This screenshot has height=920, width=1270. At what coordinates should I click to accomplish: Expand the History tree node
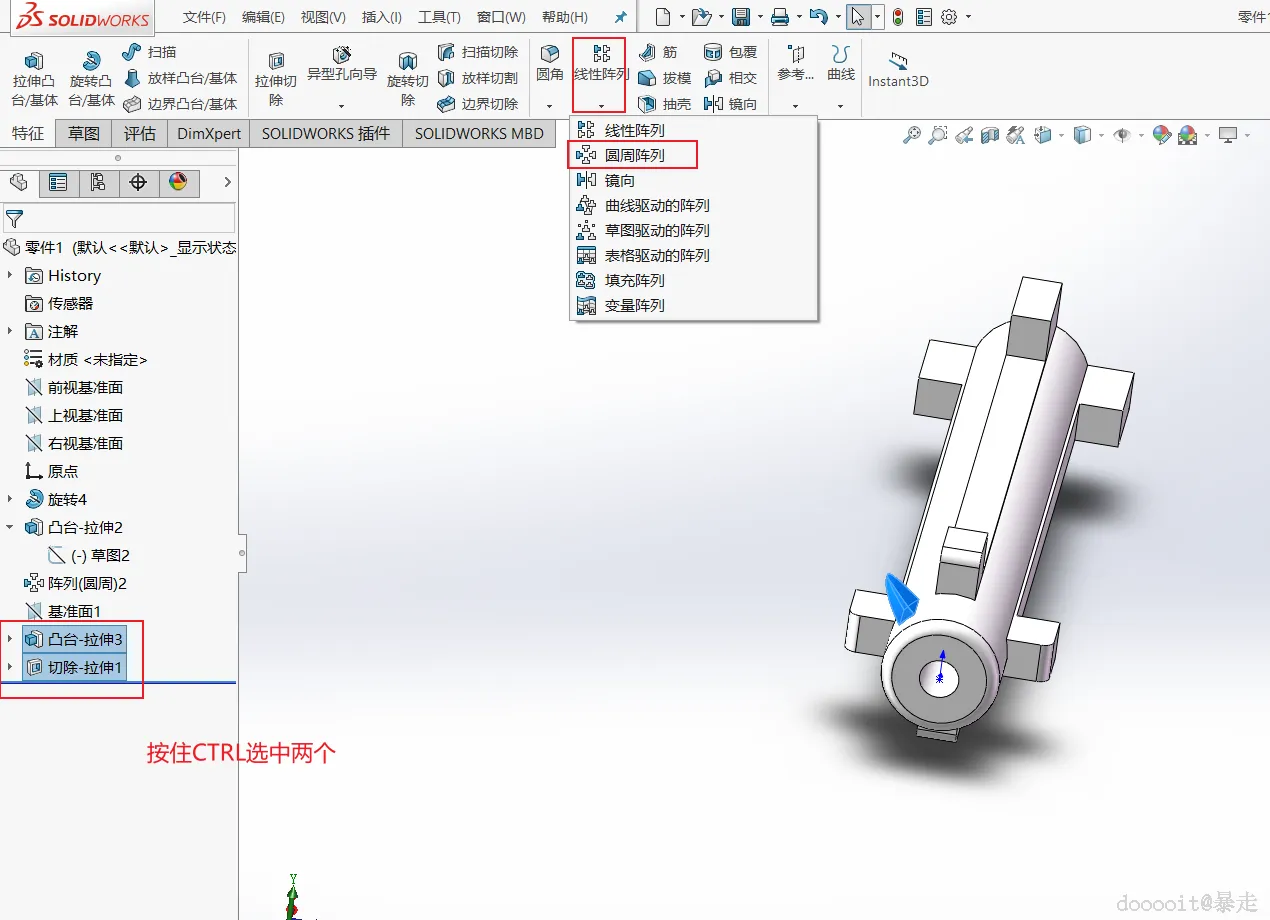coord(10,275)
